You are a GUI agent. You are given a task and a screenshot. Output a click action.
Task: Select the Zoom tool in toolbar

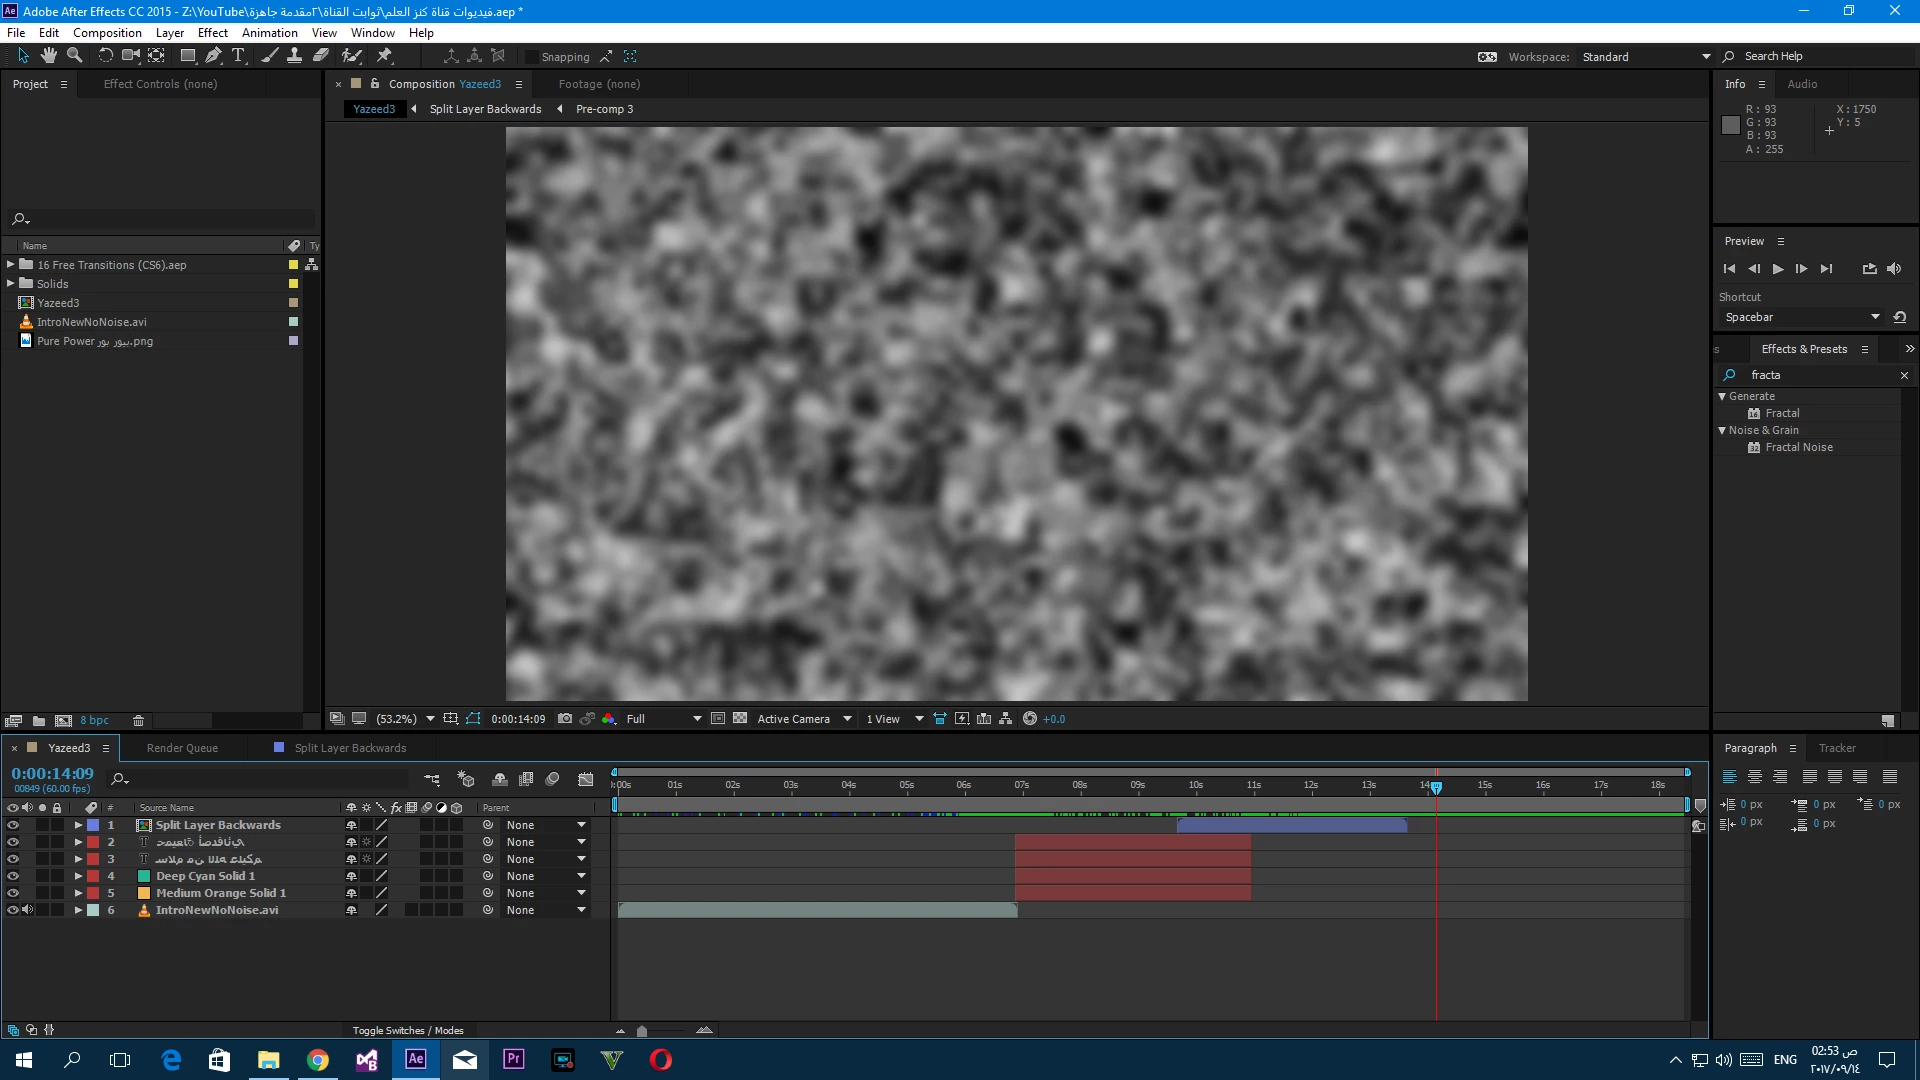click(x=74, y=56)
